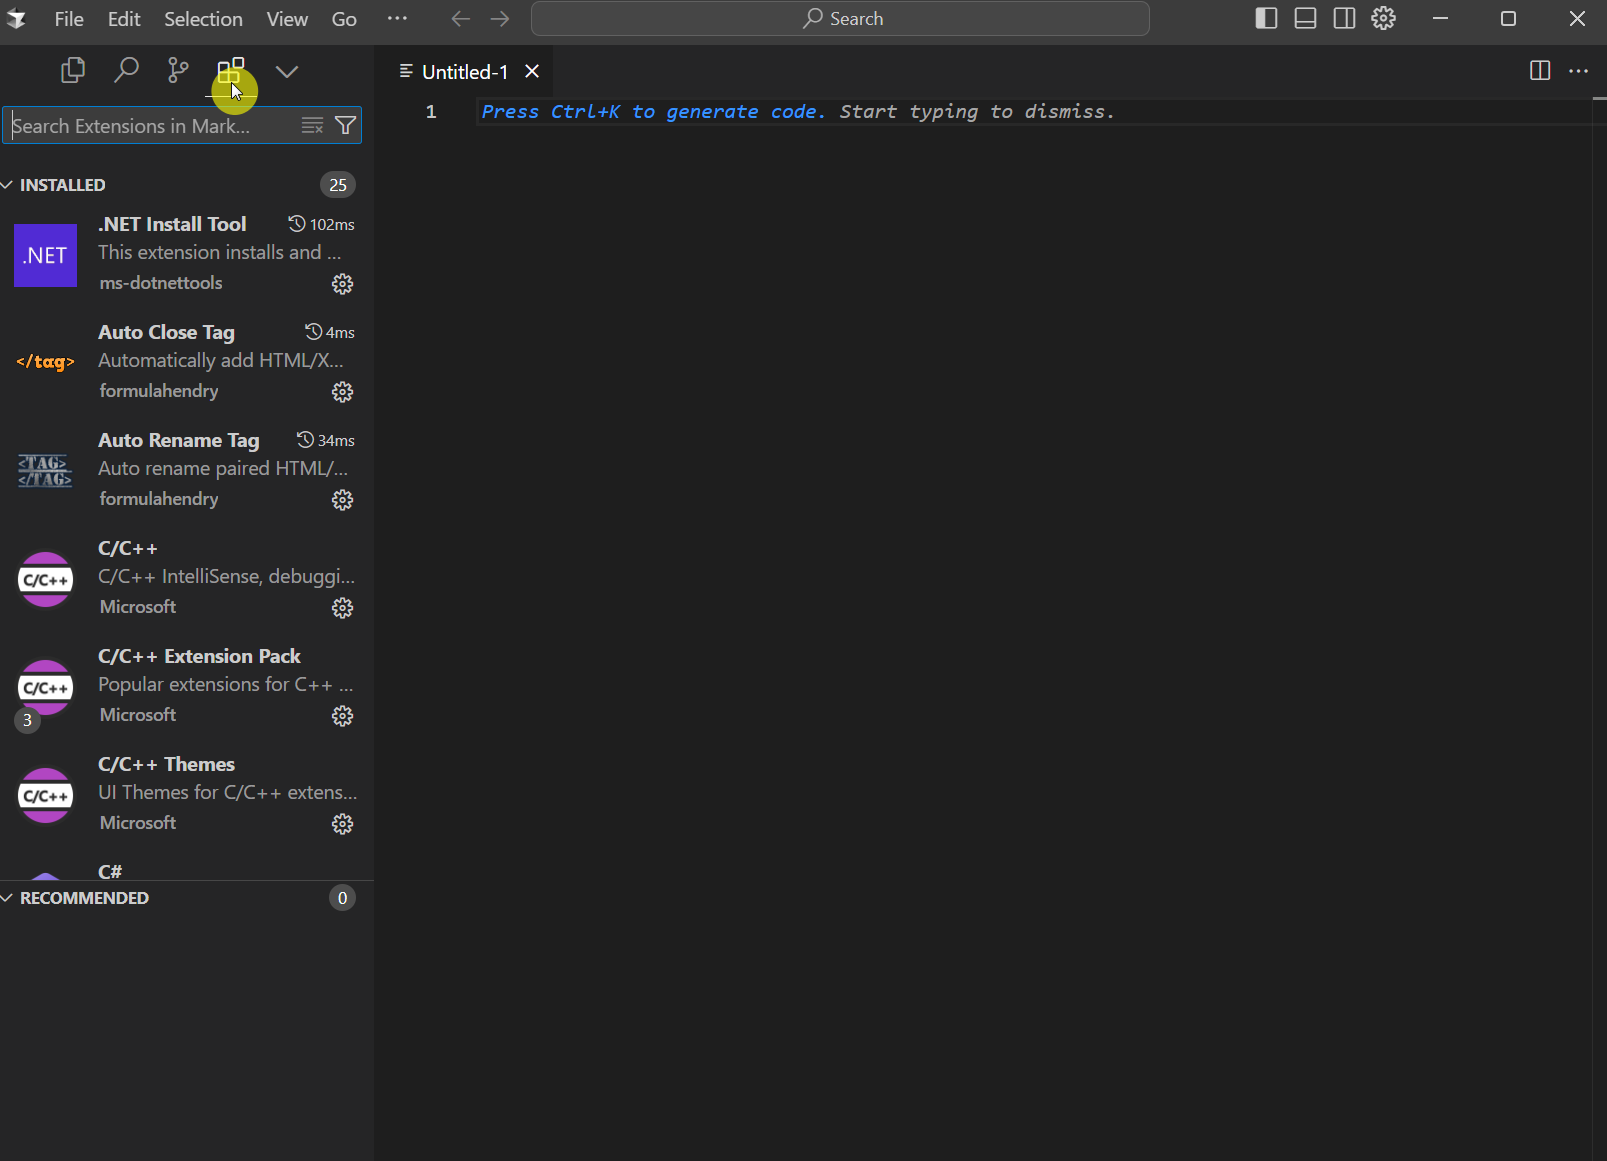Click the 34ms activation time indicator

click(x=326, y=440)
